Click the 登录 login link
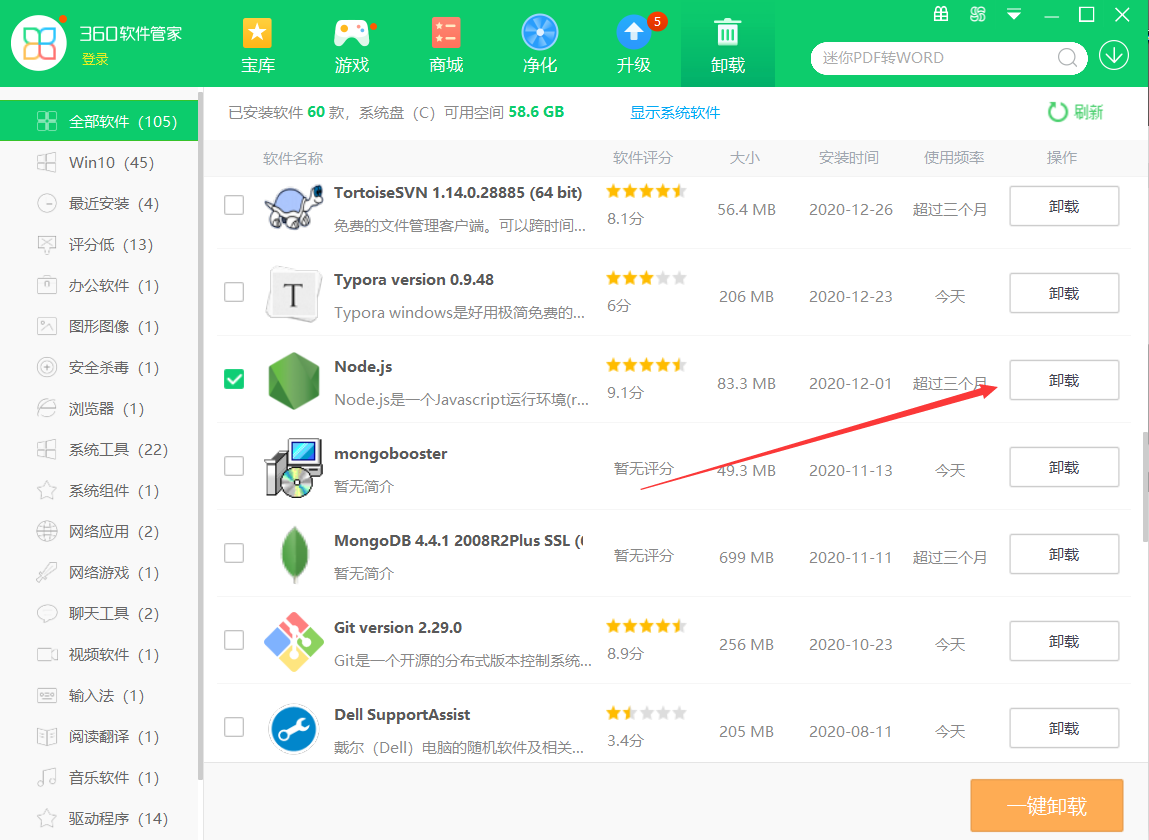Viewport: 1149px width, 840px height. 95,59
